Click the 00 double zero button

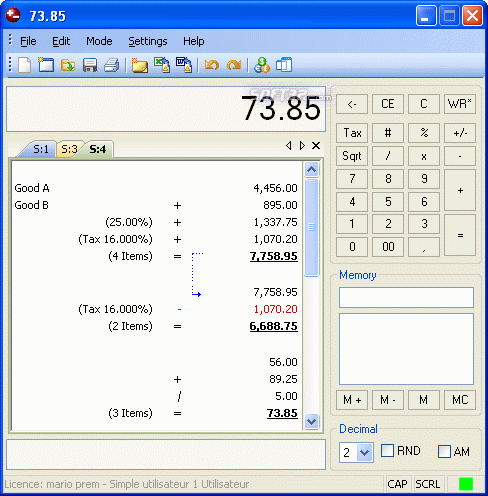[x=388, y=247]
